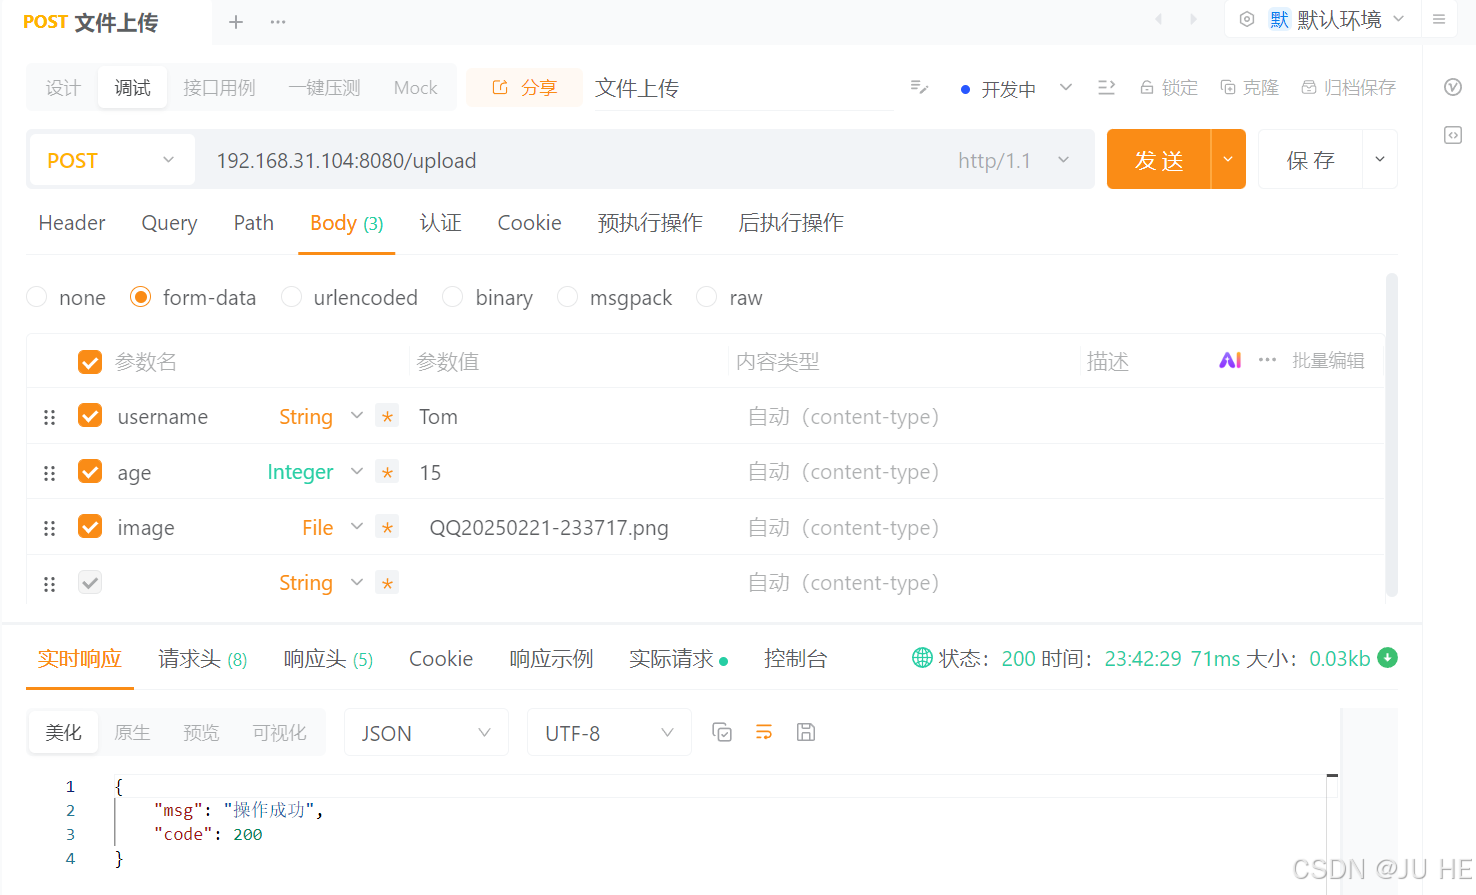
Task: Uncheck the image parameter checkbox
Action: [x=90, y=526]
